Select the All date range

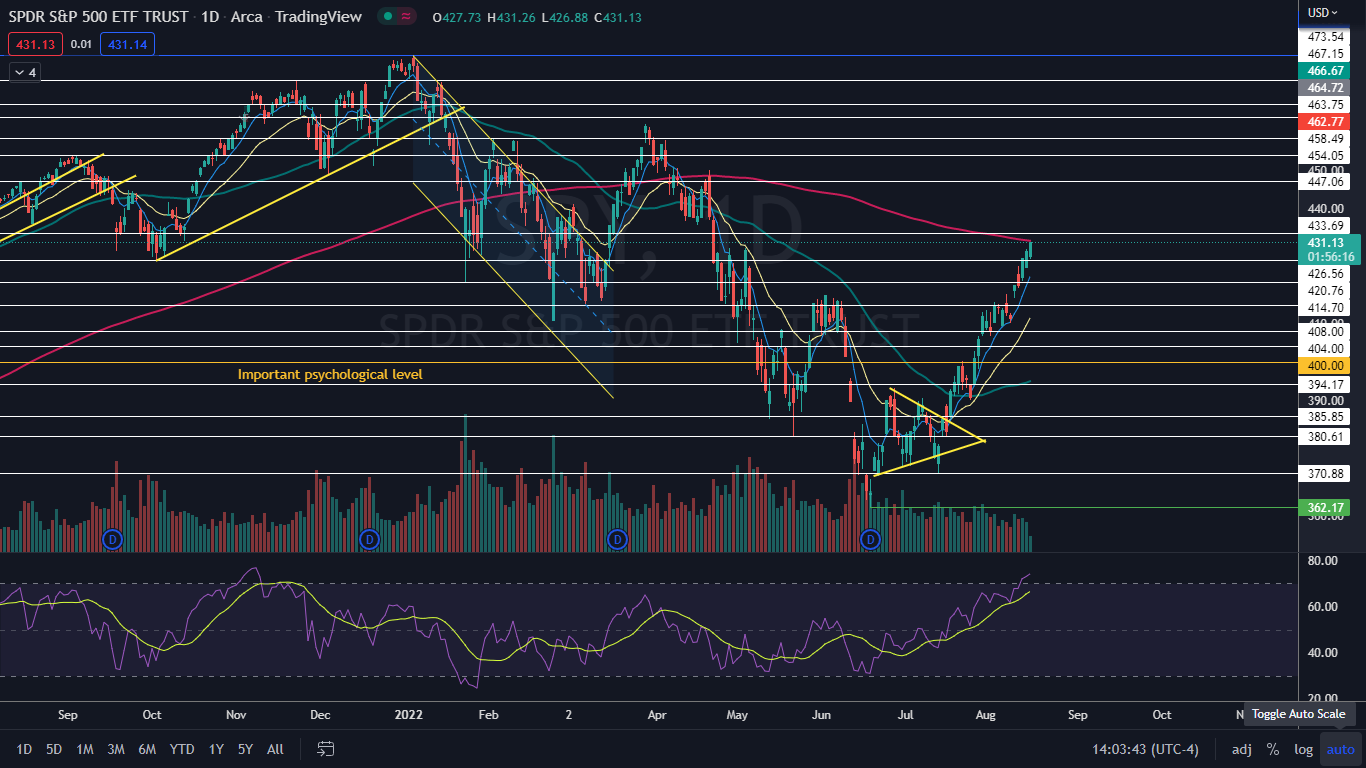276,749
